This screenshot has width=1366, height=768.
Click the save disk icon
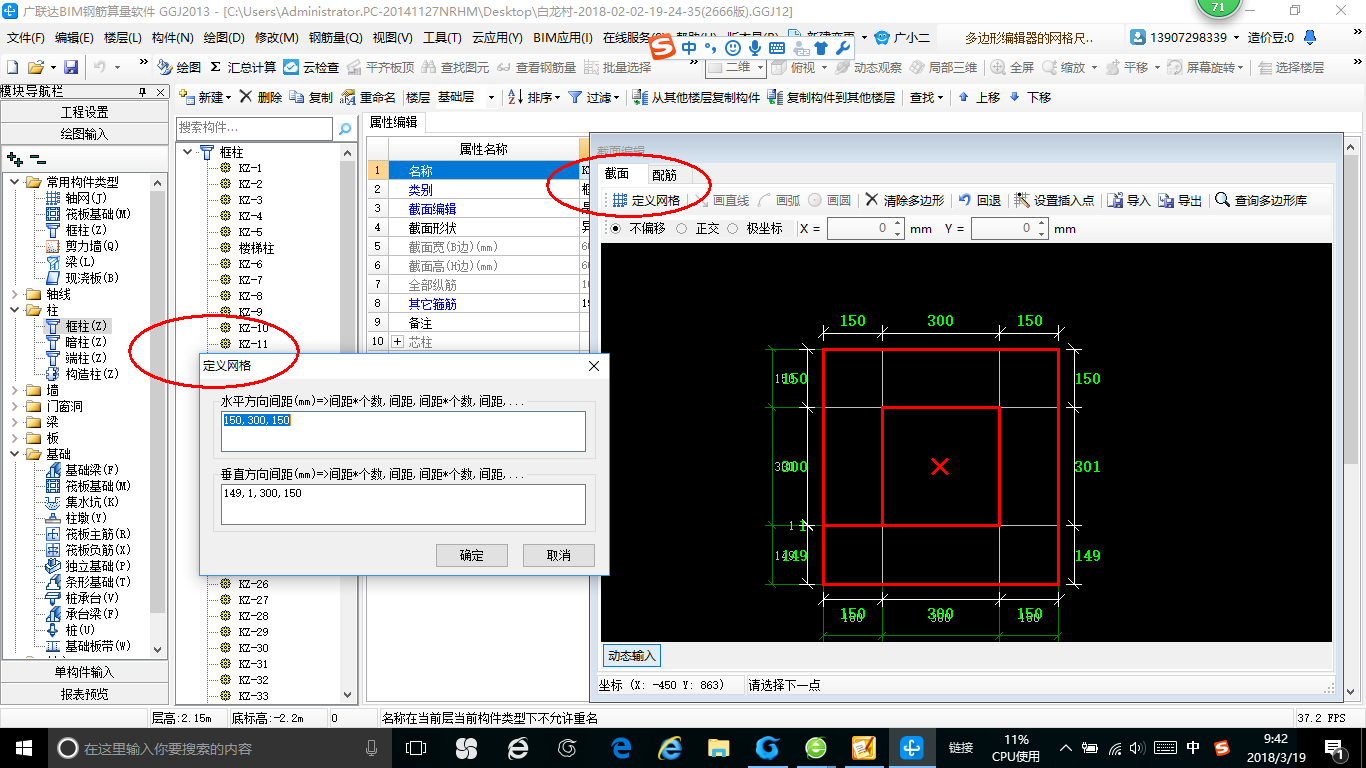click(71, 67)
